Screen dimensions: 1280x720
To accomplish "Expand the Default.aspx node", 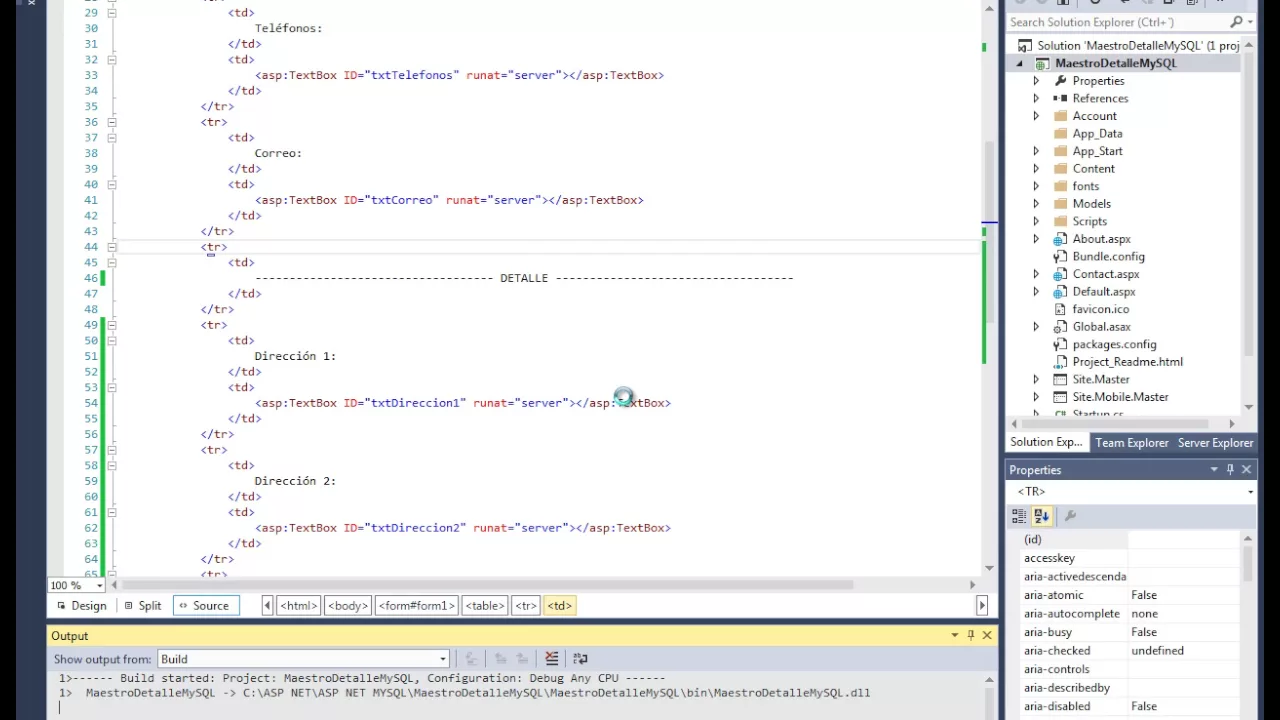I will pos(1036,292).
